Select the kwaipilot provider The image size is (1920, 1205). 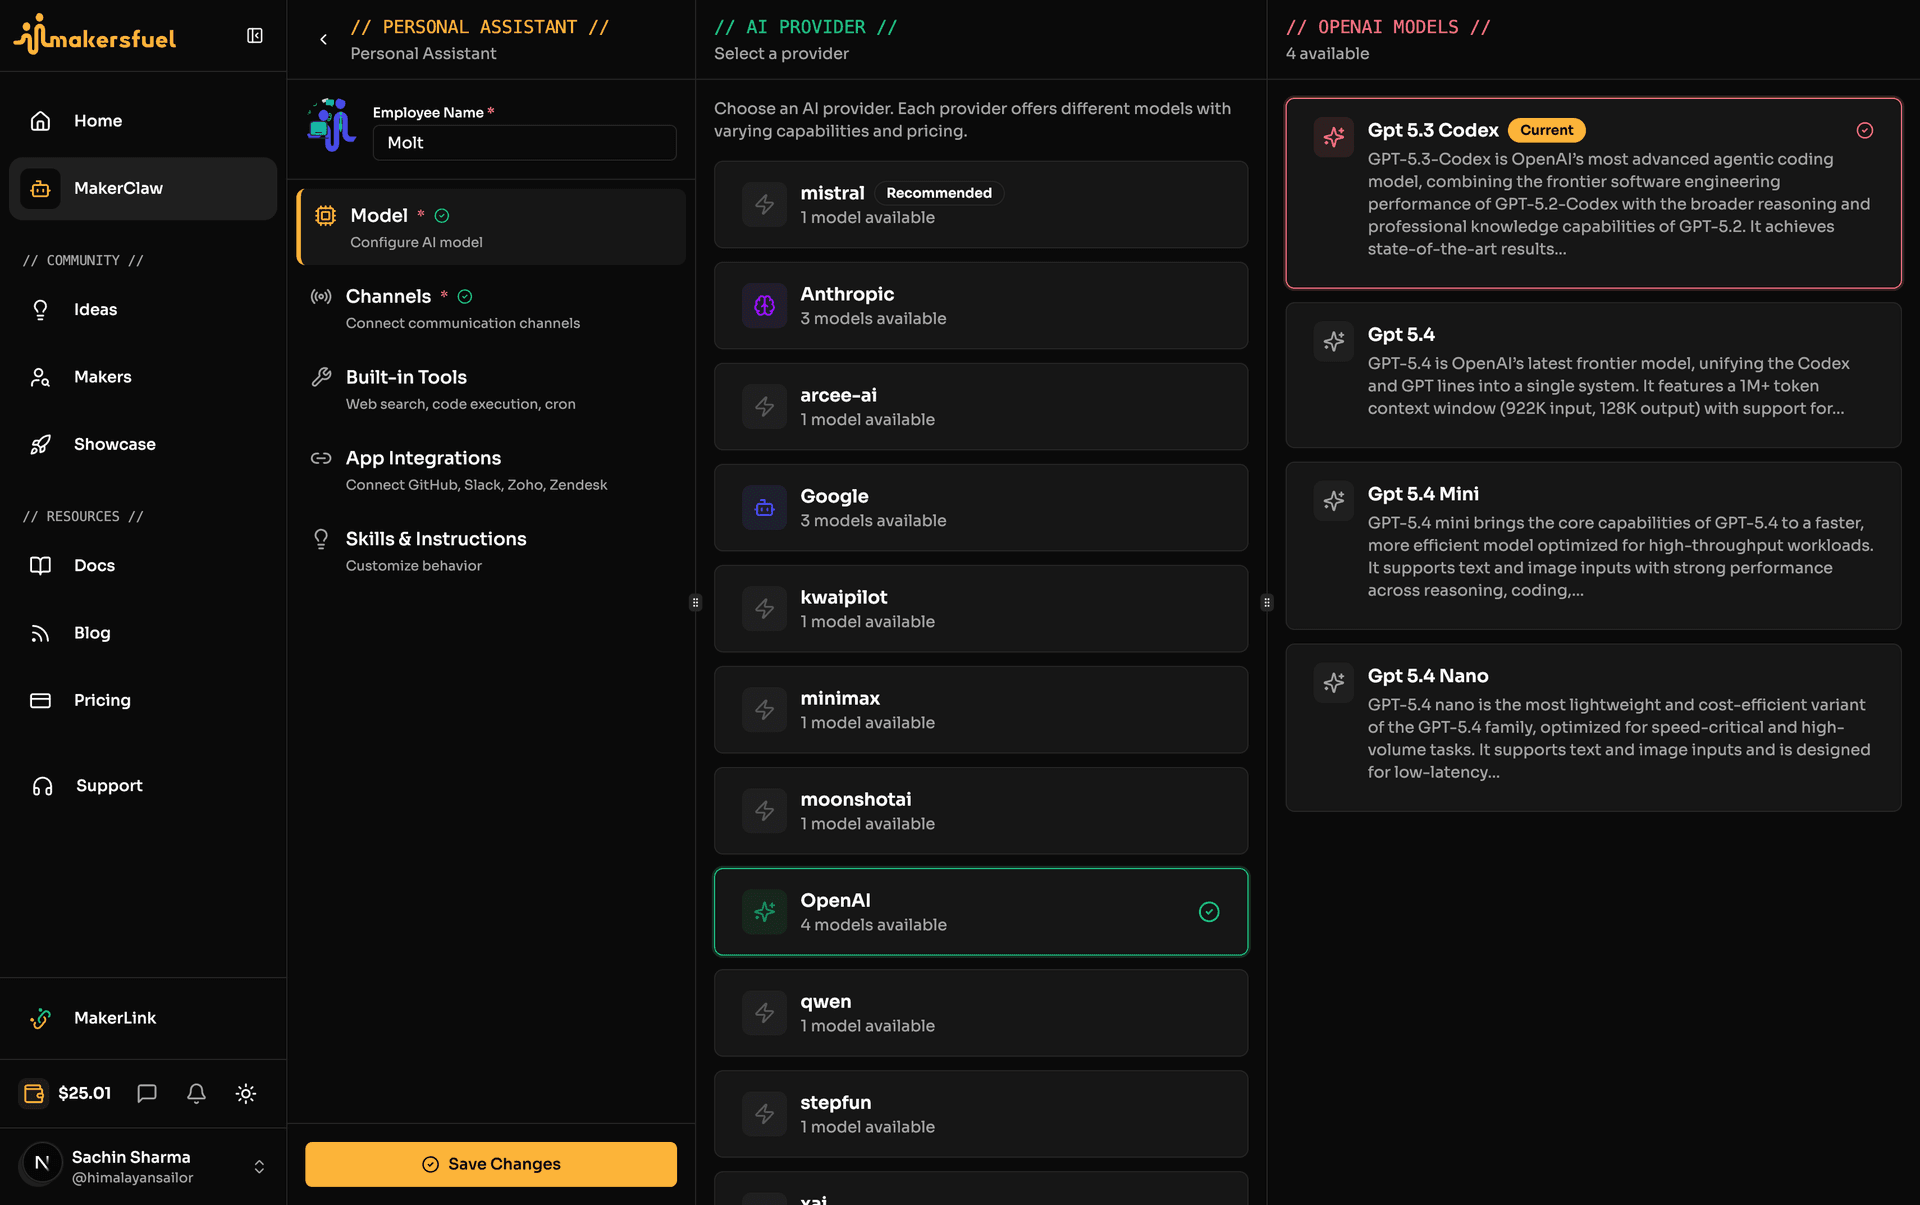pos(981,609)
